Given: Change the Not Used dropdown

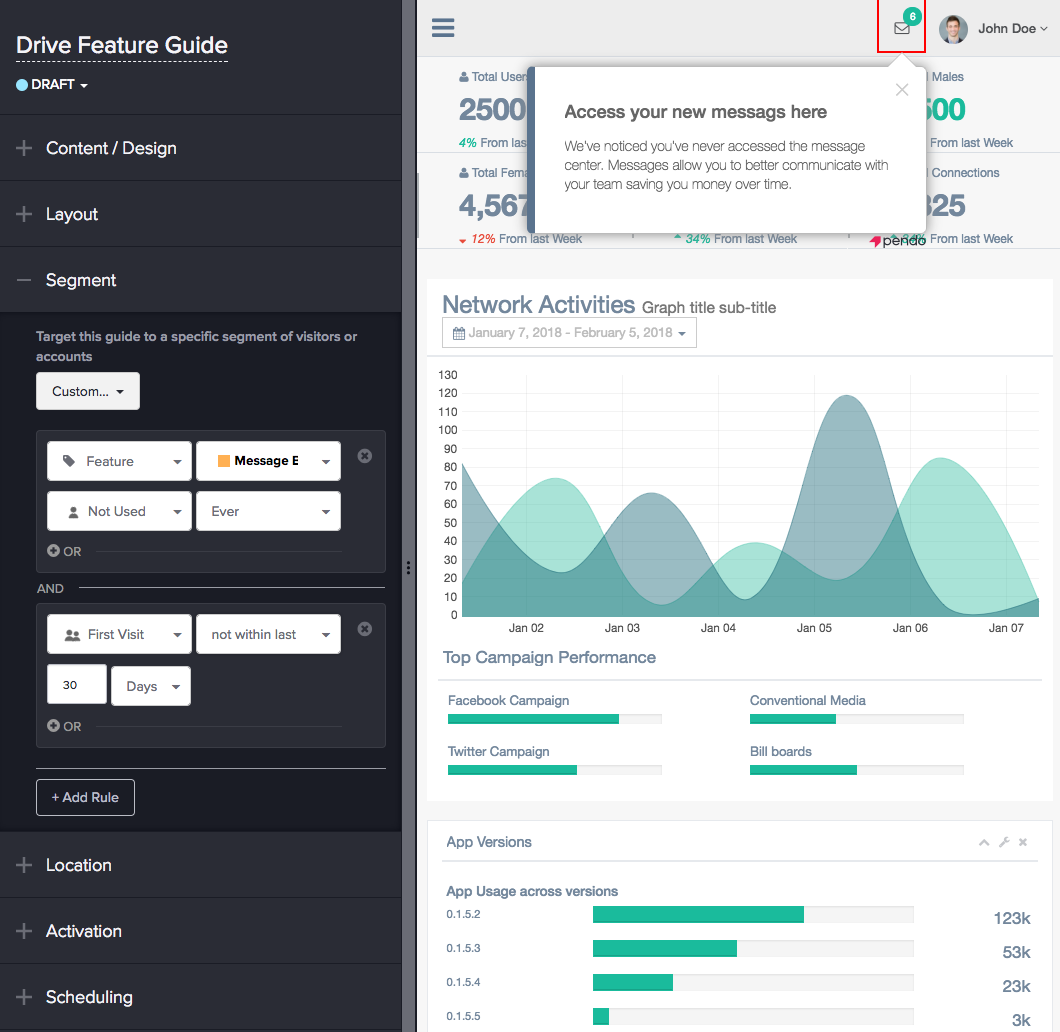Looking at the screenshot, I should click(x=119, y=511).
